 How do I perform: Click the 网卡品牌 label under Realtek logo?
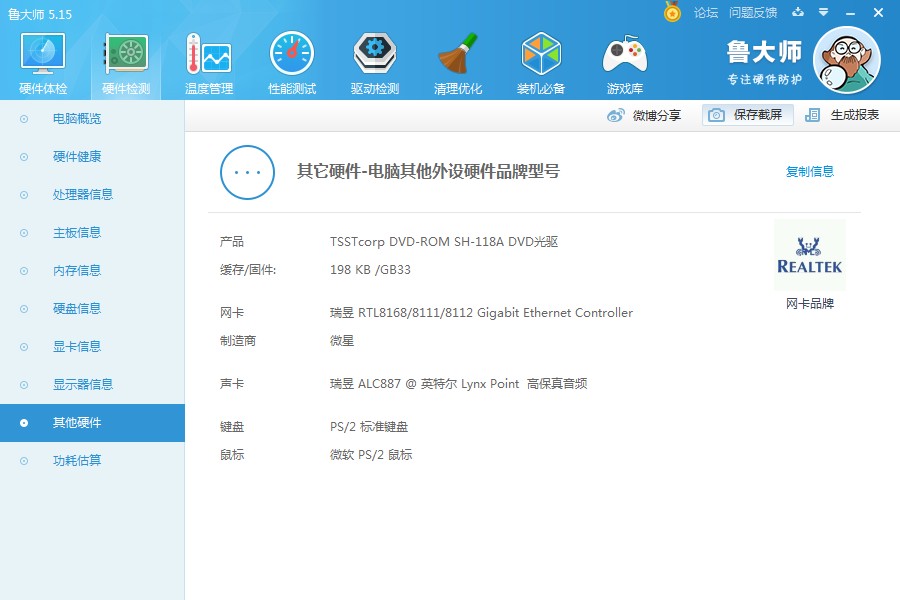810,304
